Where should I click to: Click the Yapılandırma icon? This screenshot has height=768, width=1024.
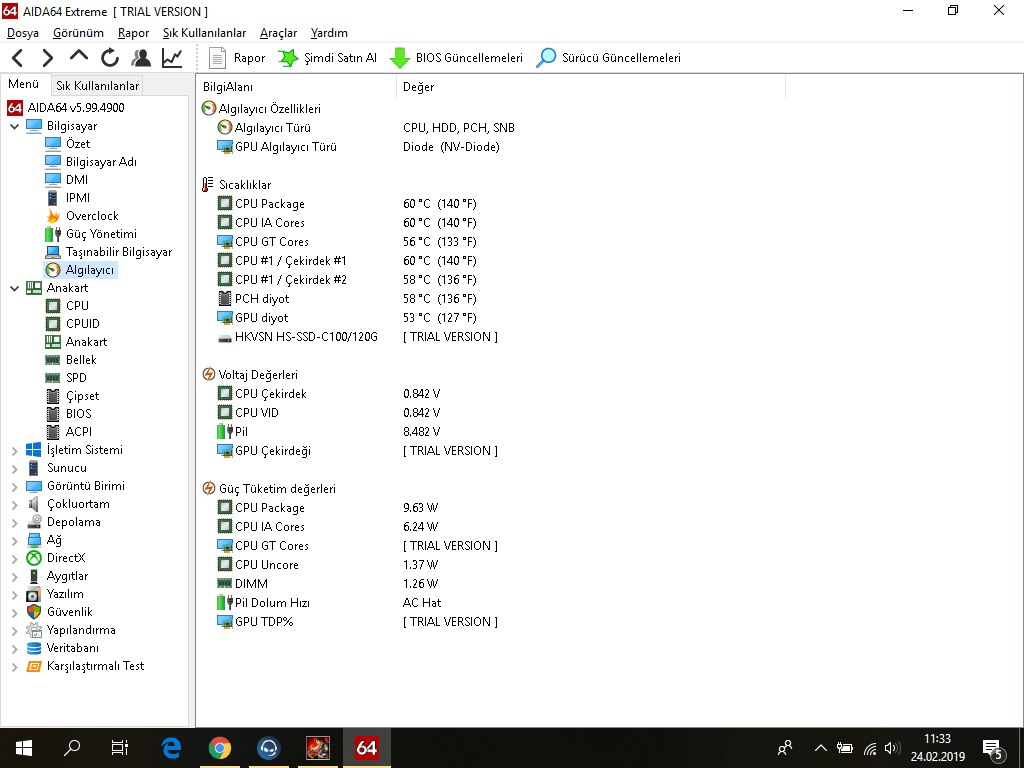pos(33,630)
